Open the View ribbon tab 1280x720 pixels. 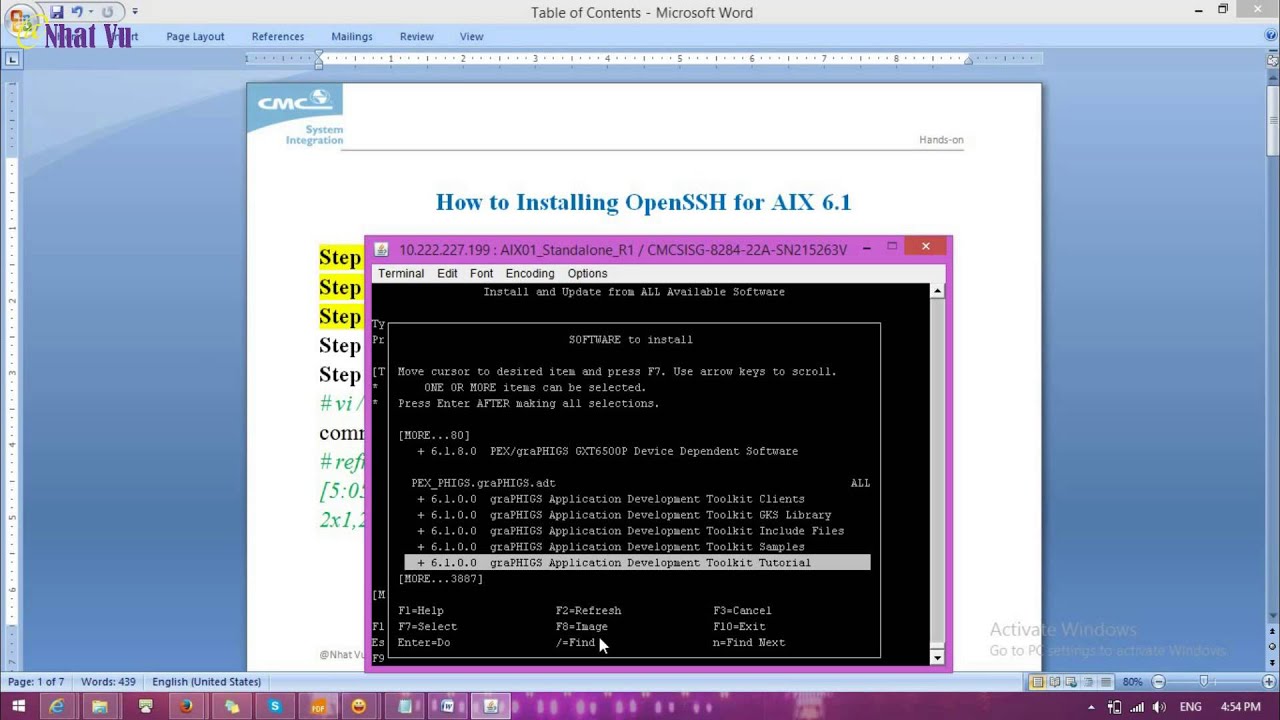(x=472, y=36)
